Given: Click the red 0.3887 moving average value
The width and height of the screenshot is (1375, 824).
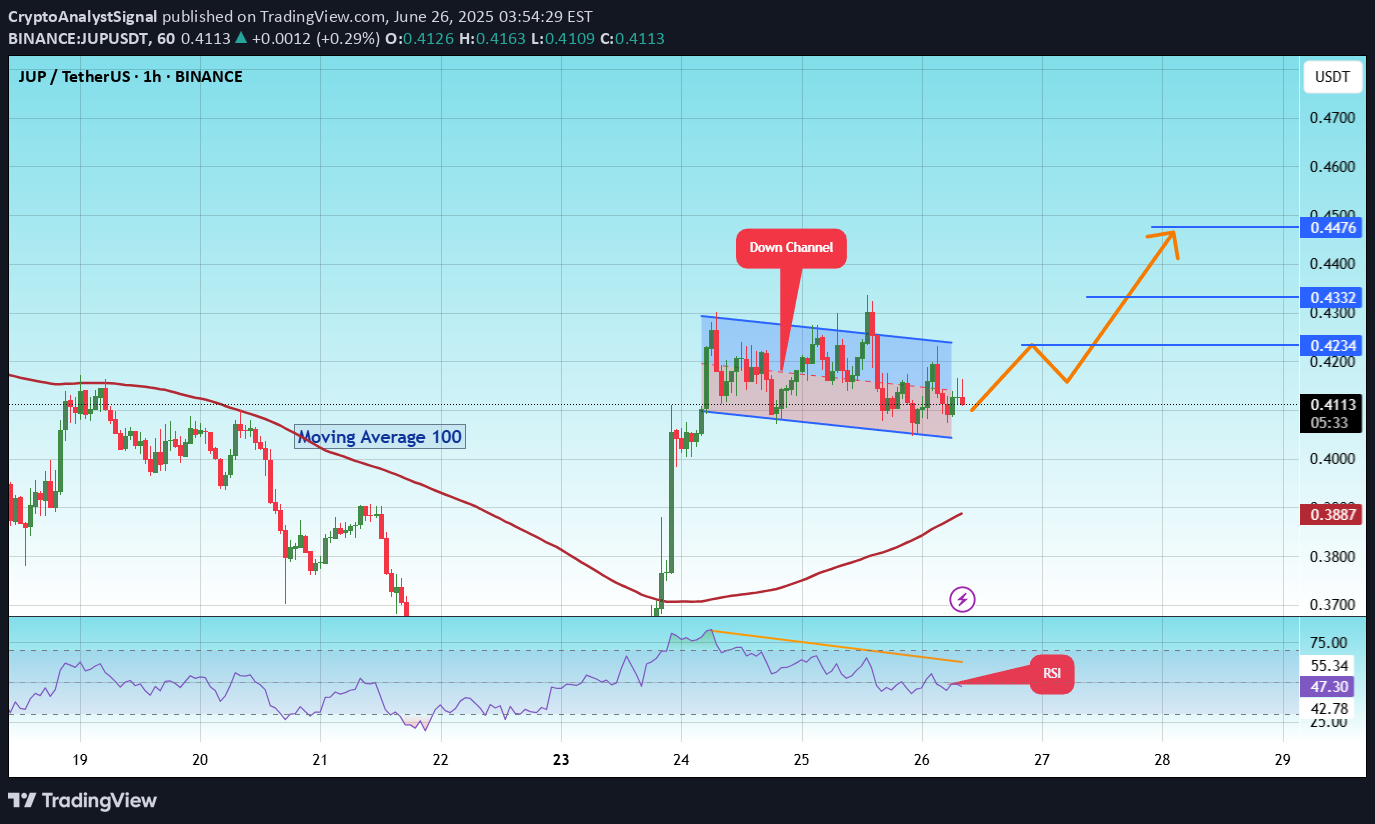Looking at the screenshot, I should point(1332,515).
